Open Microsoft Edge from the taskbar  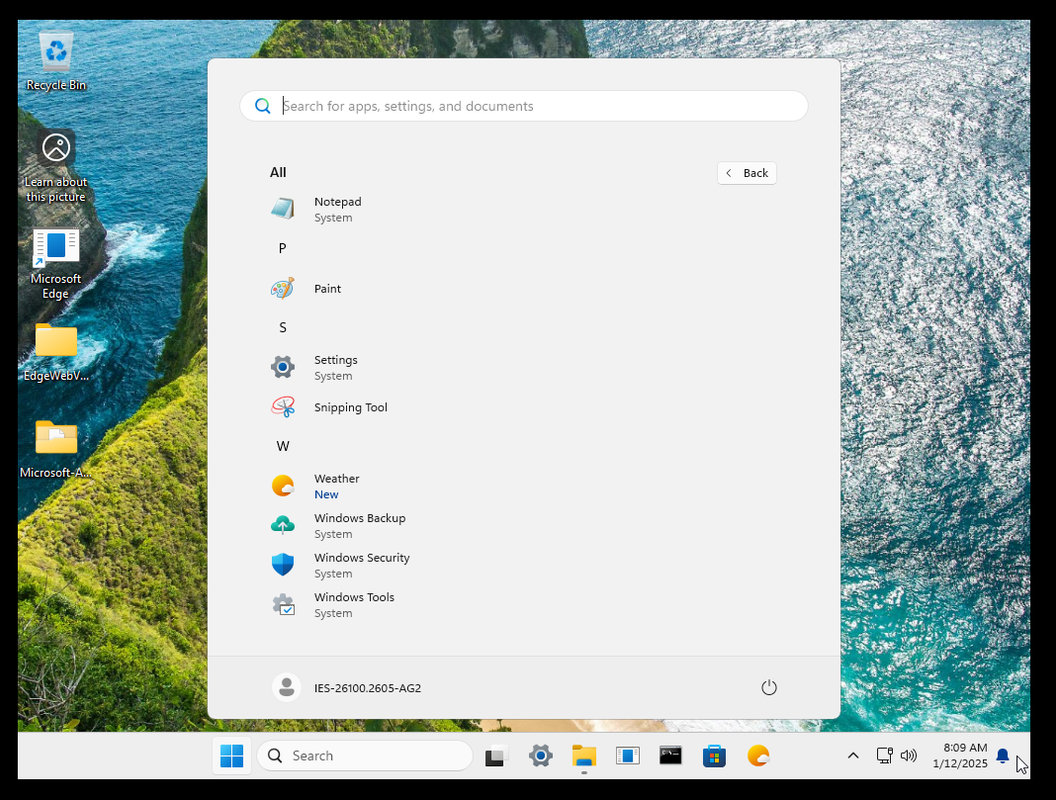pos(627,756)
